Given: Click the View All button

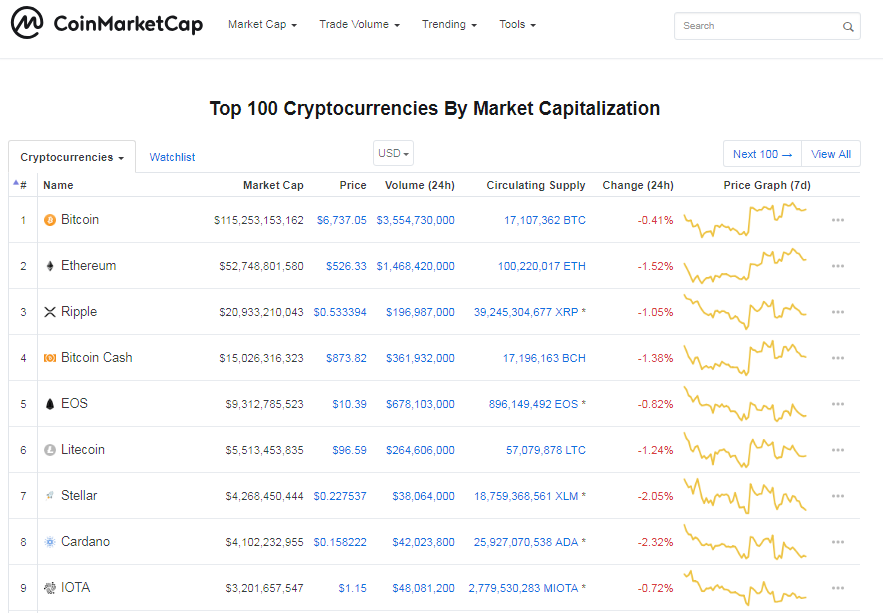Looking at the screenshot, I should pyautogui.click(x=831, y=154).
